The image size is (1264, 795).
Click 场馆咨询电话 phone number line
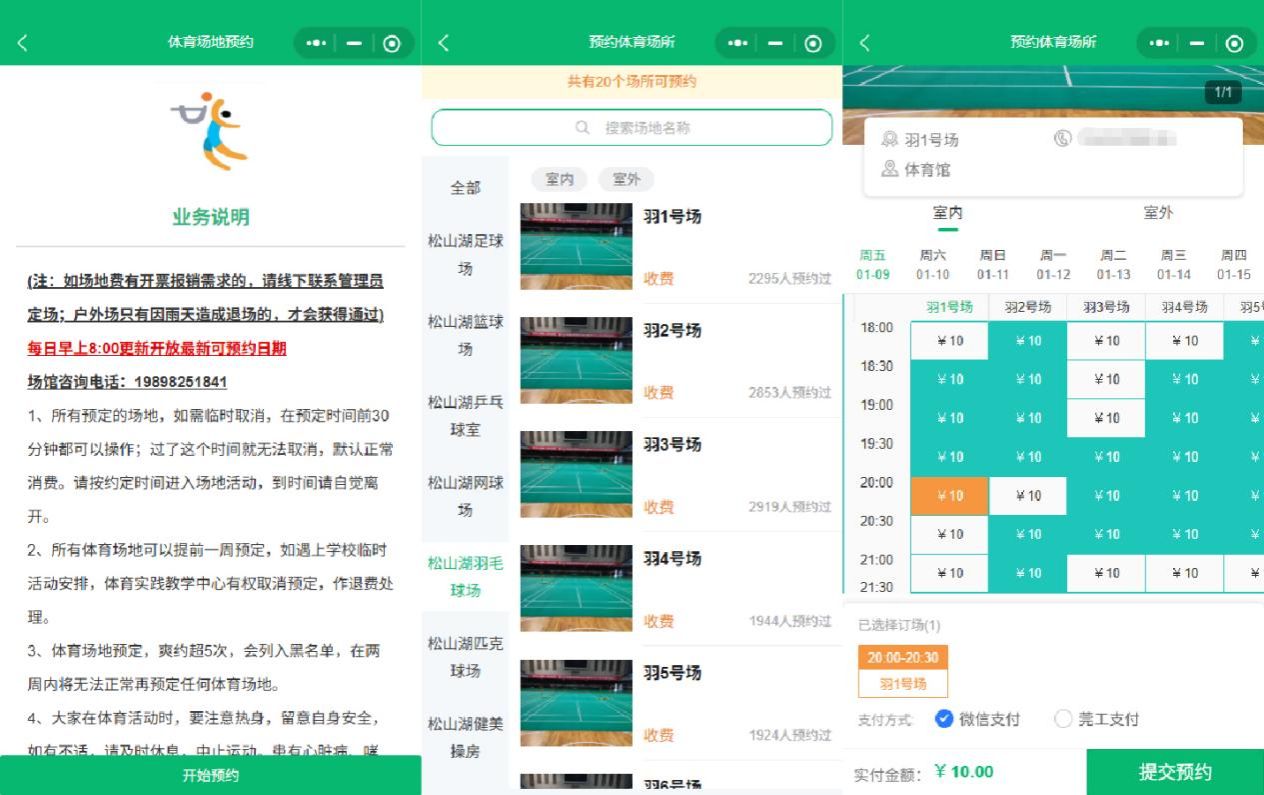[127, 382]
